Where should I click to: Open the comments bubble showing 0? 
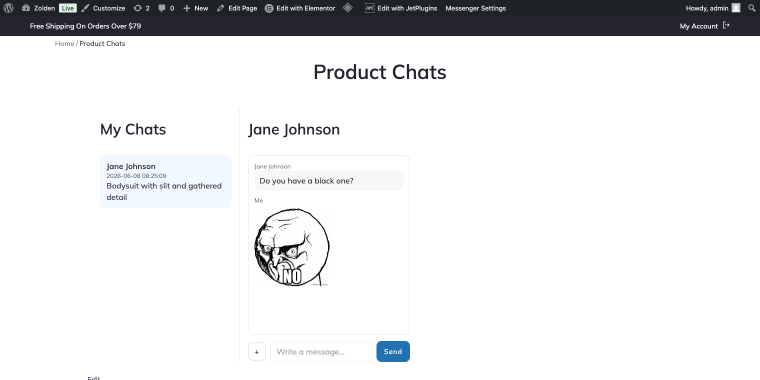166,8
